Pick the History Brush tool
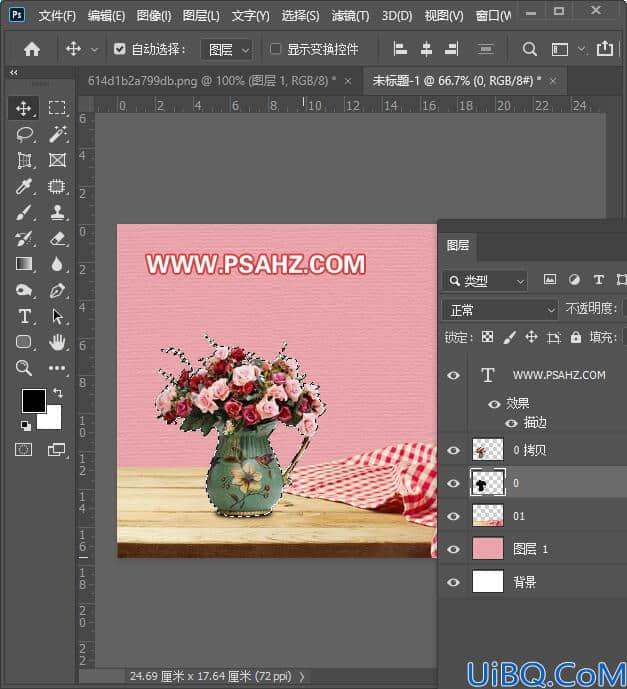627x689 pixels. [x=23, y=239]
